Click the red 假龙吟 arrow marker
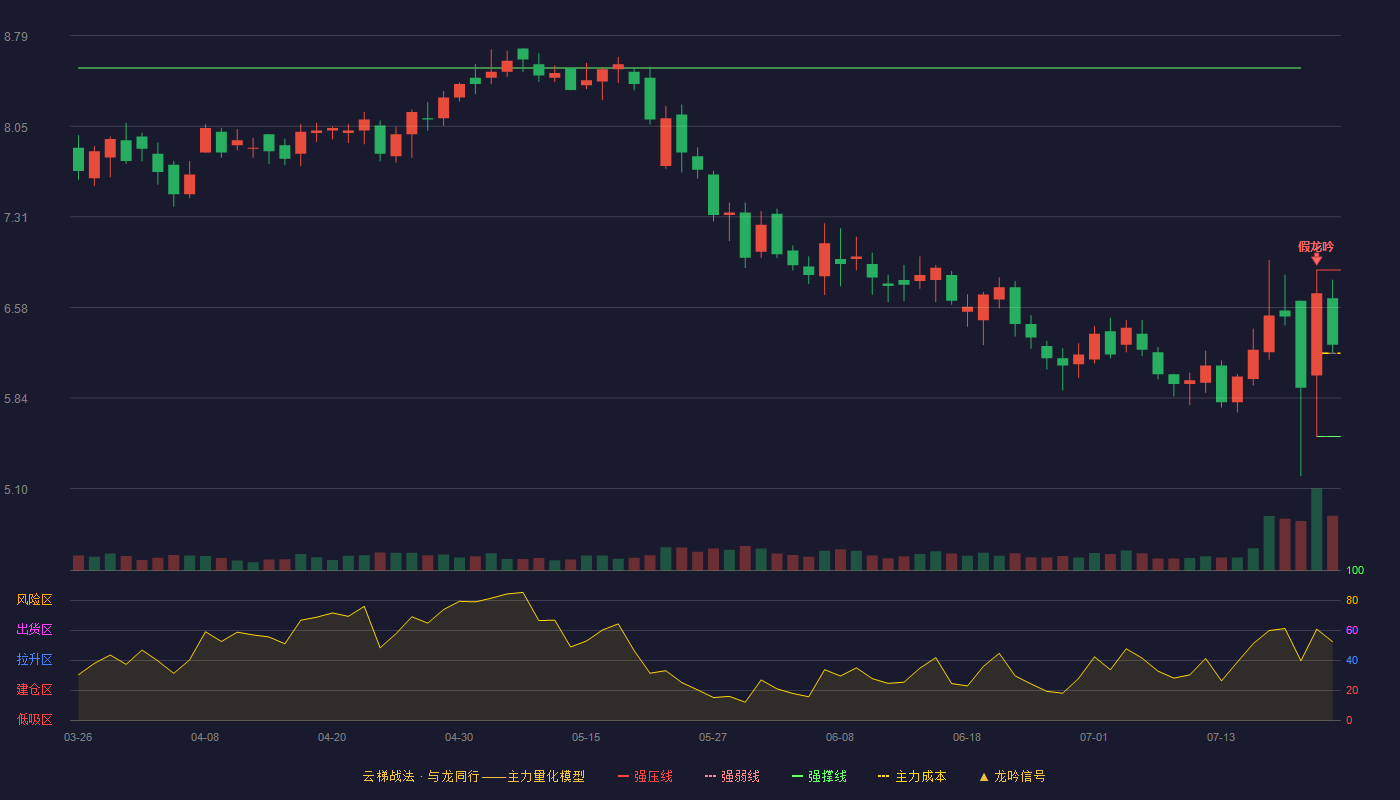This screenshot has width=1400, height=800. click(x=1316, y=259)
